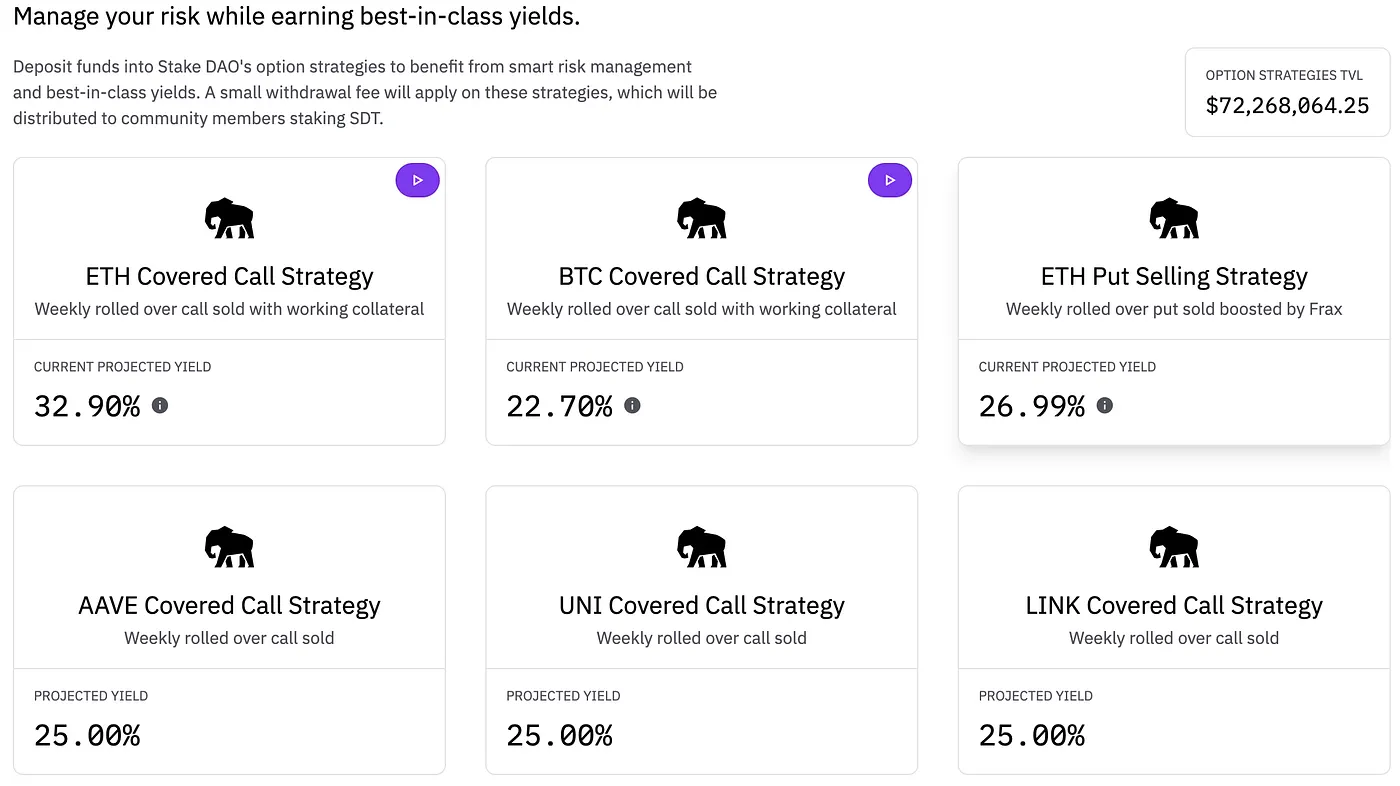
Task: Click play button on BTC Covered Call card
Action: 889,181
